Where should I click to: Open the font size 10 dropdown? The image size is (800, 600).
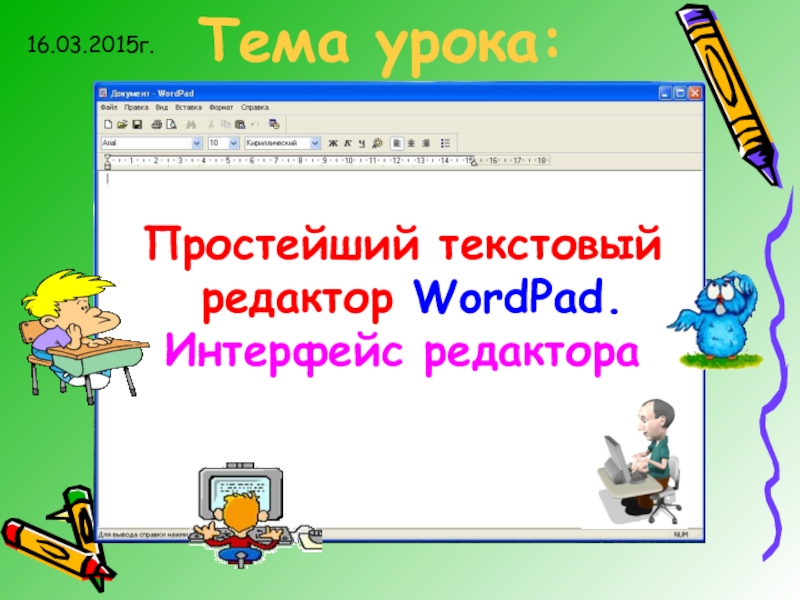234,143
